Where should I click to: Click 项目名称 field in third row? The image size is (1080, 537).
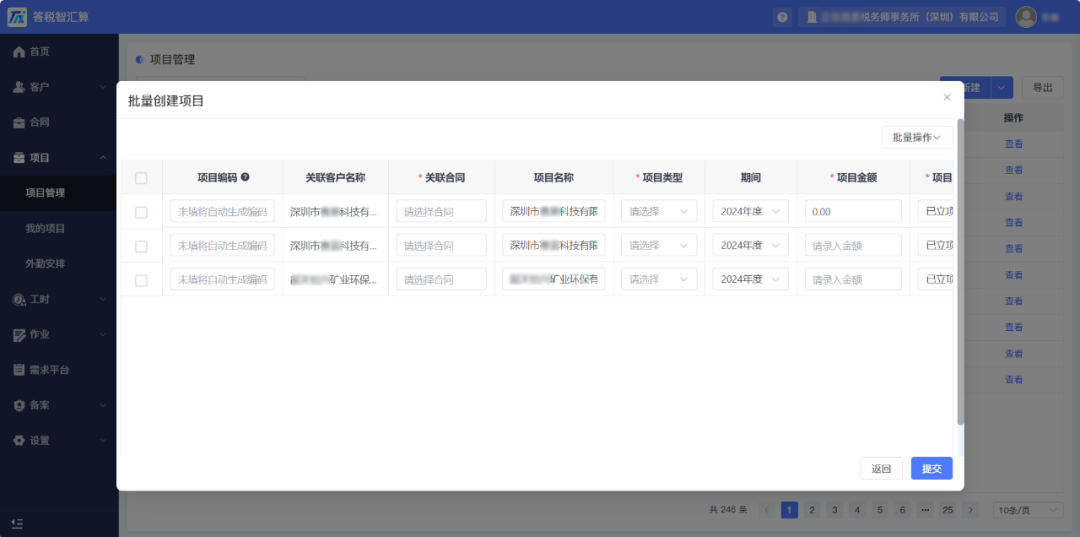(x=554, y=280)
